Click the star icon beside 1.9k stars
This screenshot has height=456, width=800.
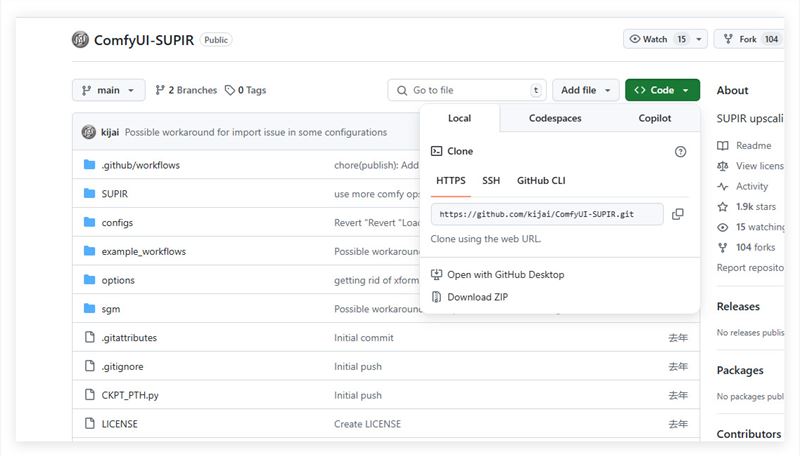[722, 207]
